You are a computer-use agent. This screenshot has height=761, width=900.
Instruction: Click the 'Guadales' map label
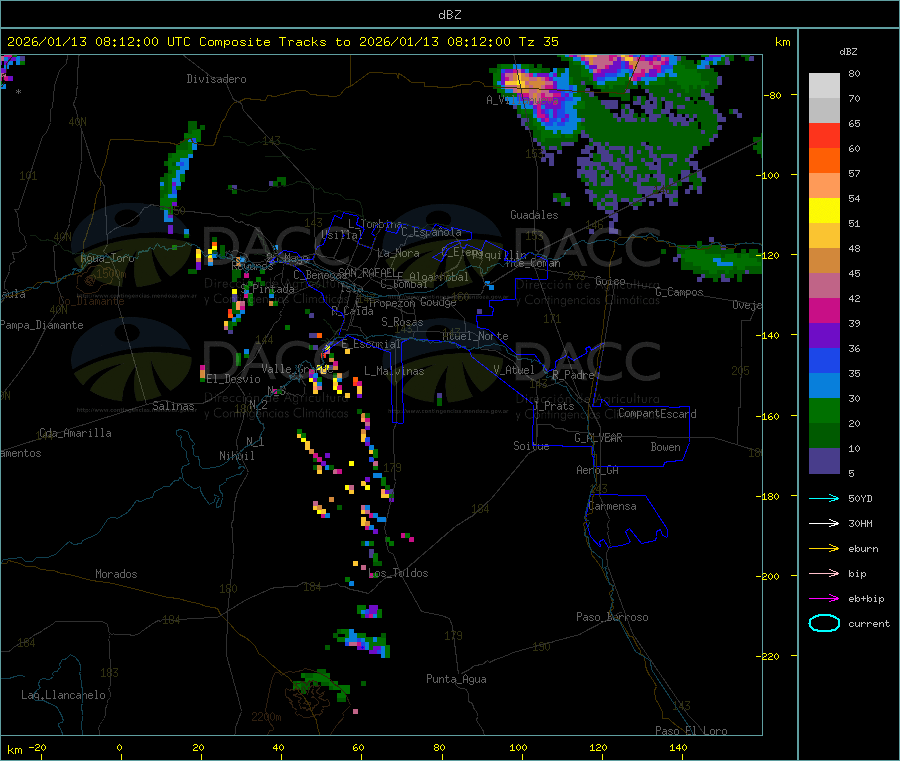point(534,215)
